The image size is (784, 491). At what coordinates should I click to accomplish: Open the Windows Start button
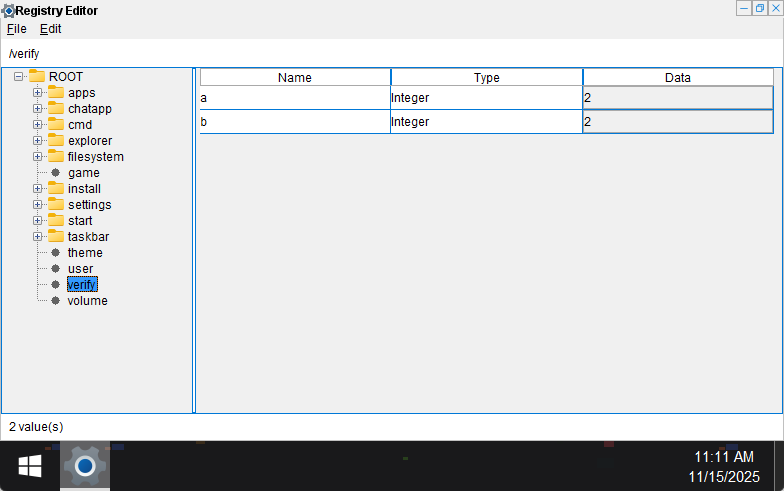click(29, 466)
